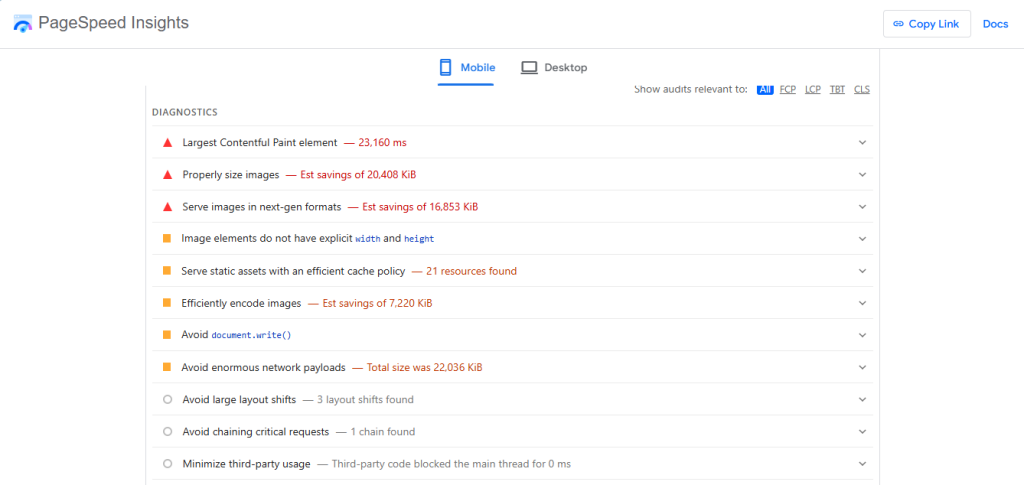Screen dimensions: 1024x485
Task: Select the All audits filter
Action: 765,89
